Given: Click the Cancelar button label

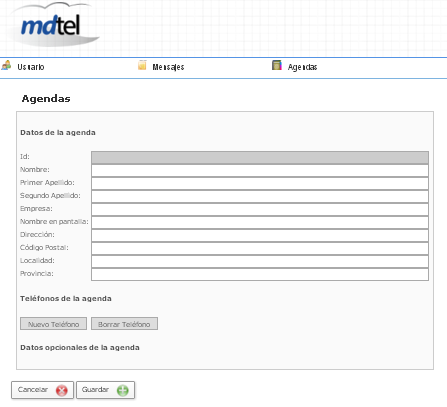Looking at the screenshot, I should 33,390.
